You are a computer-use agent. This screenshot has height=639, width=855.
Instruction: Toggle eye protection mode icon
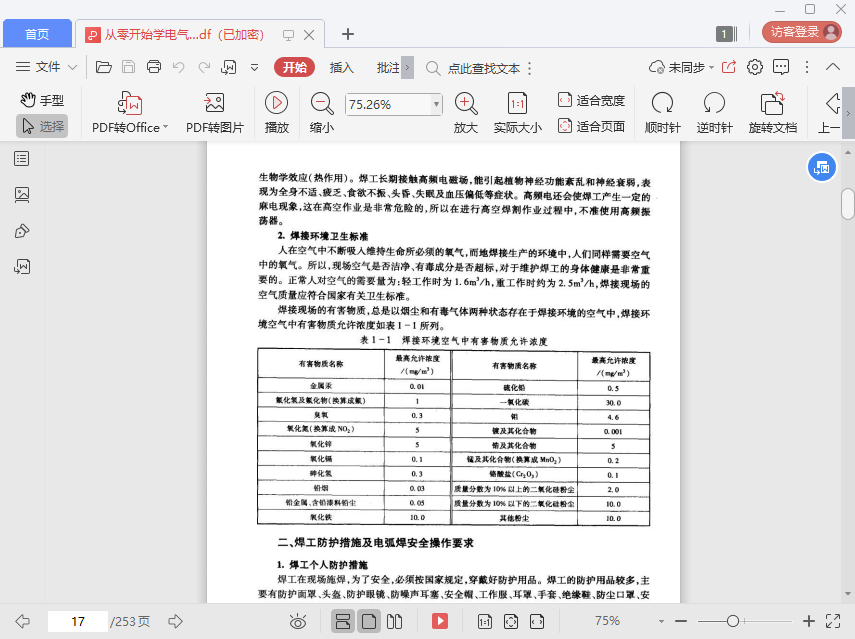click(x=298, y=621)
